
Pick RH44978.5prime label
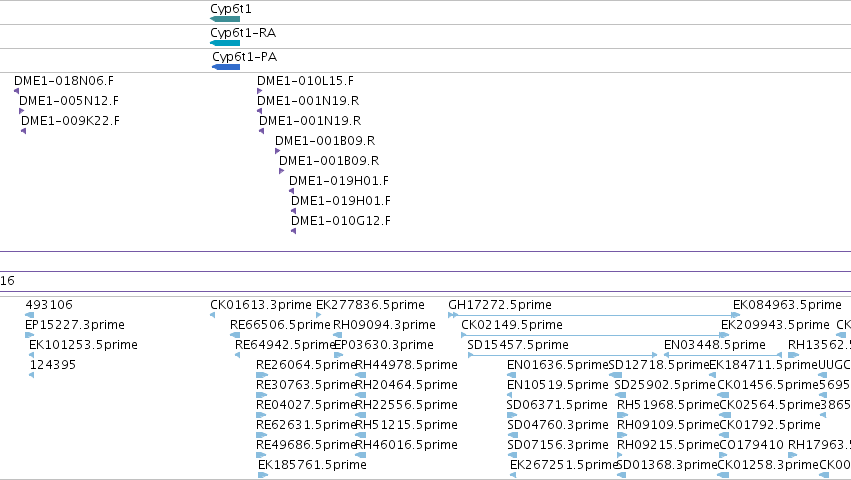point(407,365)
